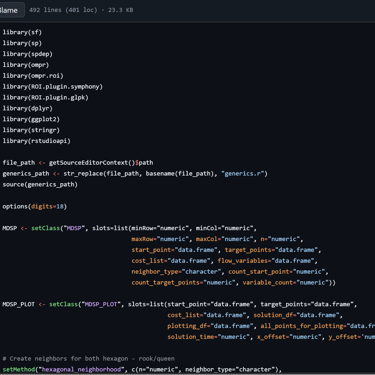Click the MDSP setClass definition line
The height and width of the screenshot is (375, 375).
tap(130, 228)
